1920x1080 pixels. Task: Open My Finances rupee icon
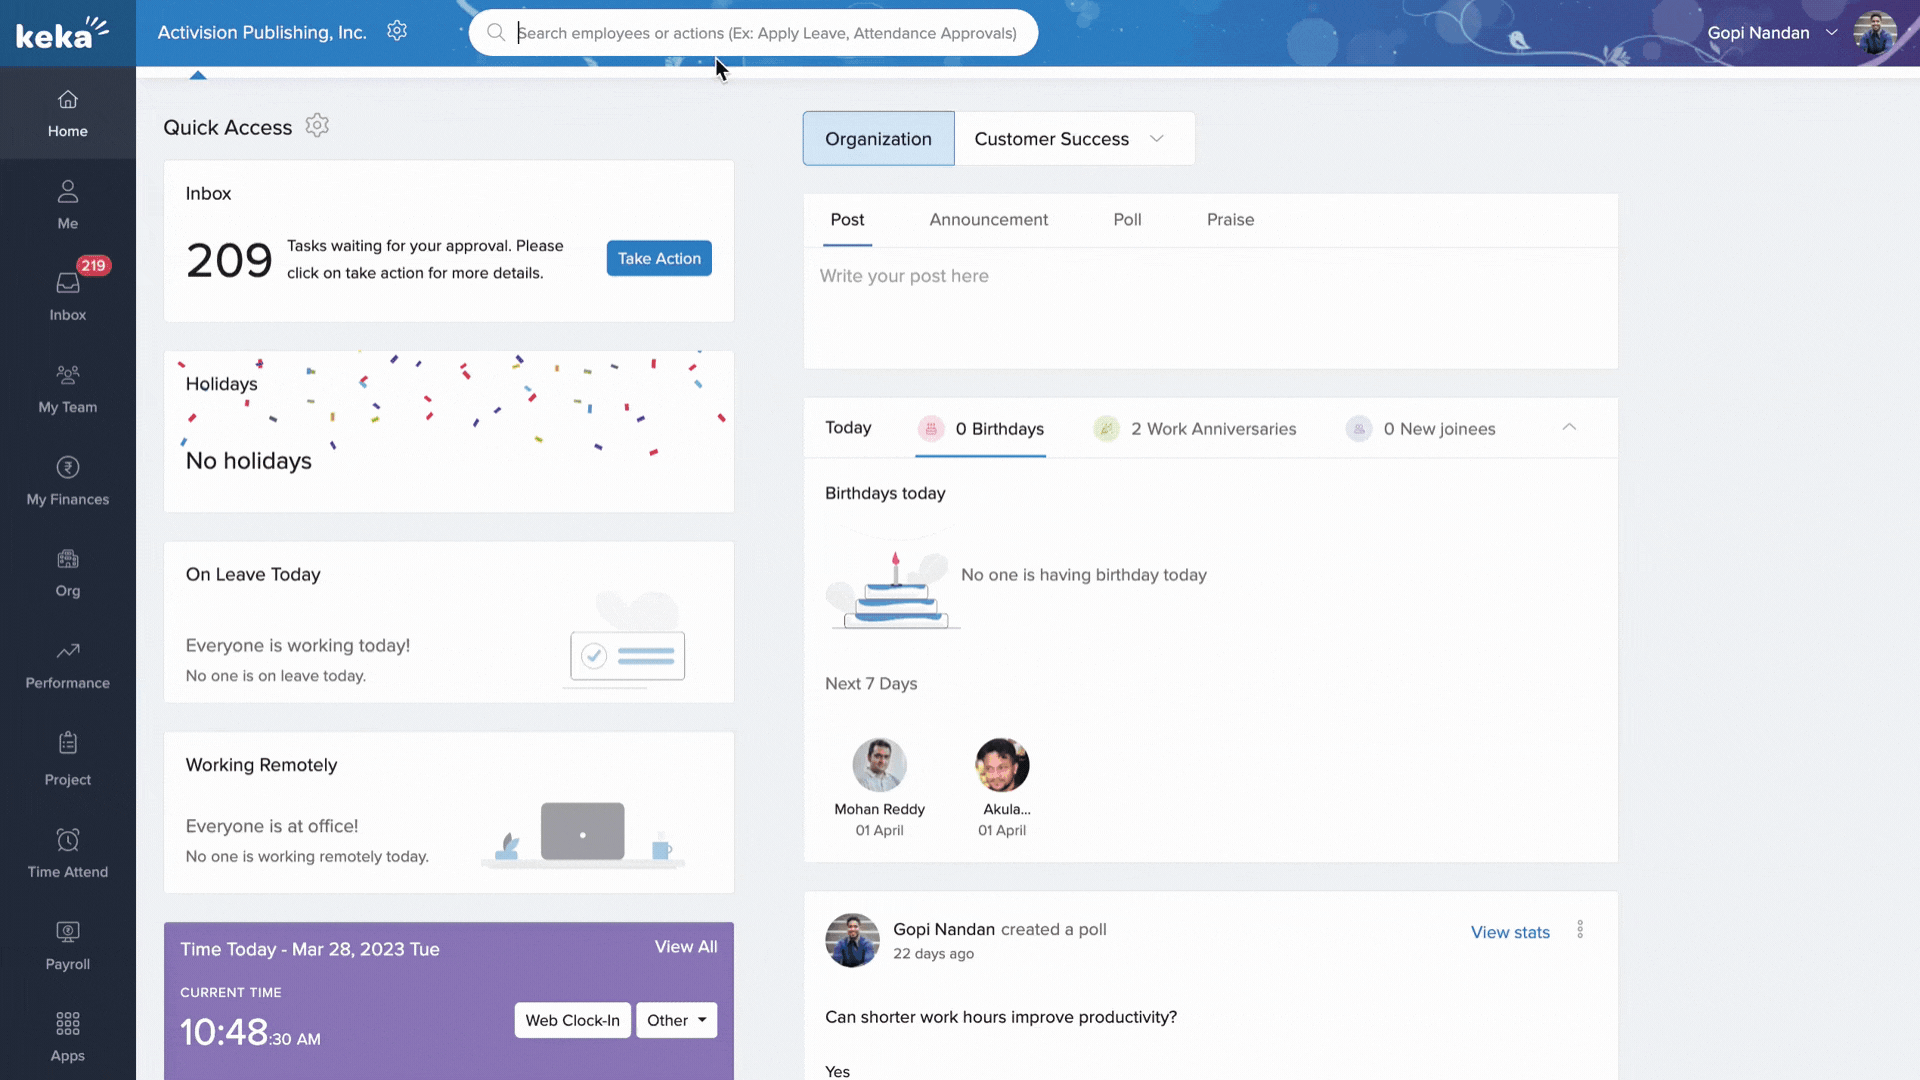pyautogui.click(x=67, y=468)
